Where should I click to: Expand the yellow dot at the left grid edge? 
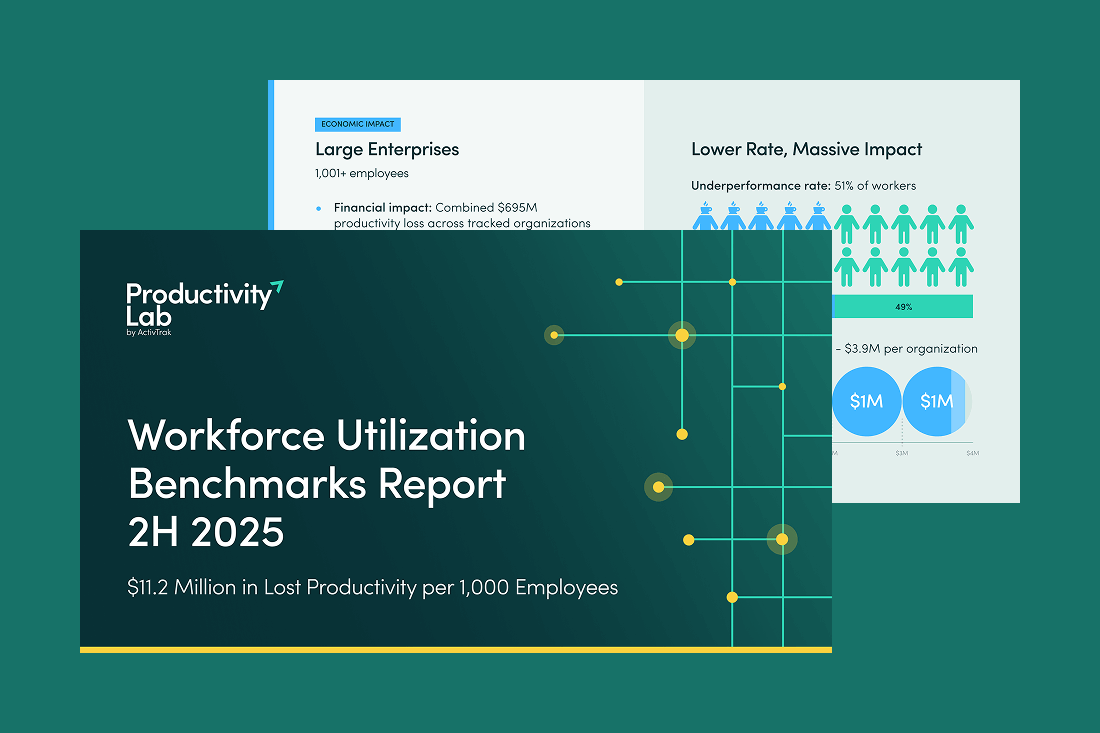coord(554,335)
